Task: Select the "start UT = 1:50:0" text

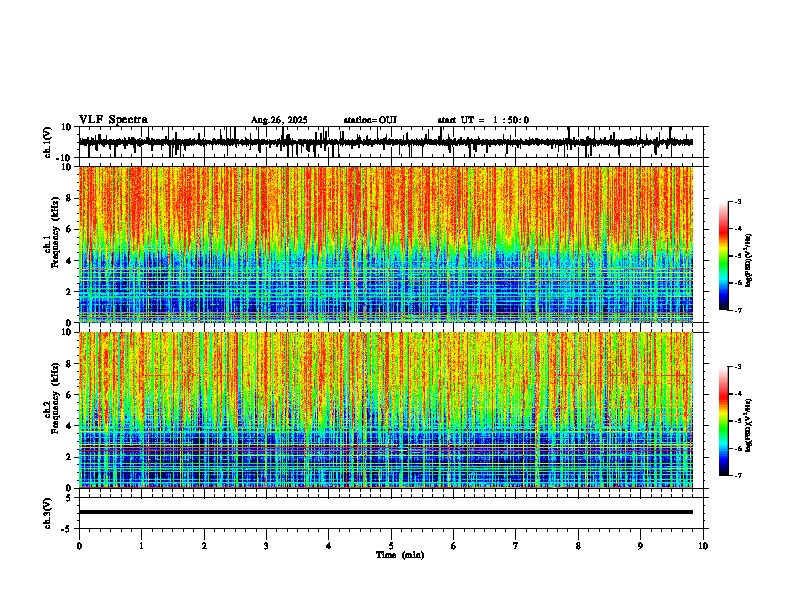Action: tap(483, 120)
